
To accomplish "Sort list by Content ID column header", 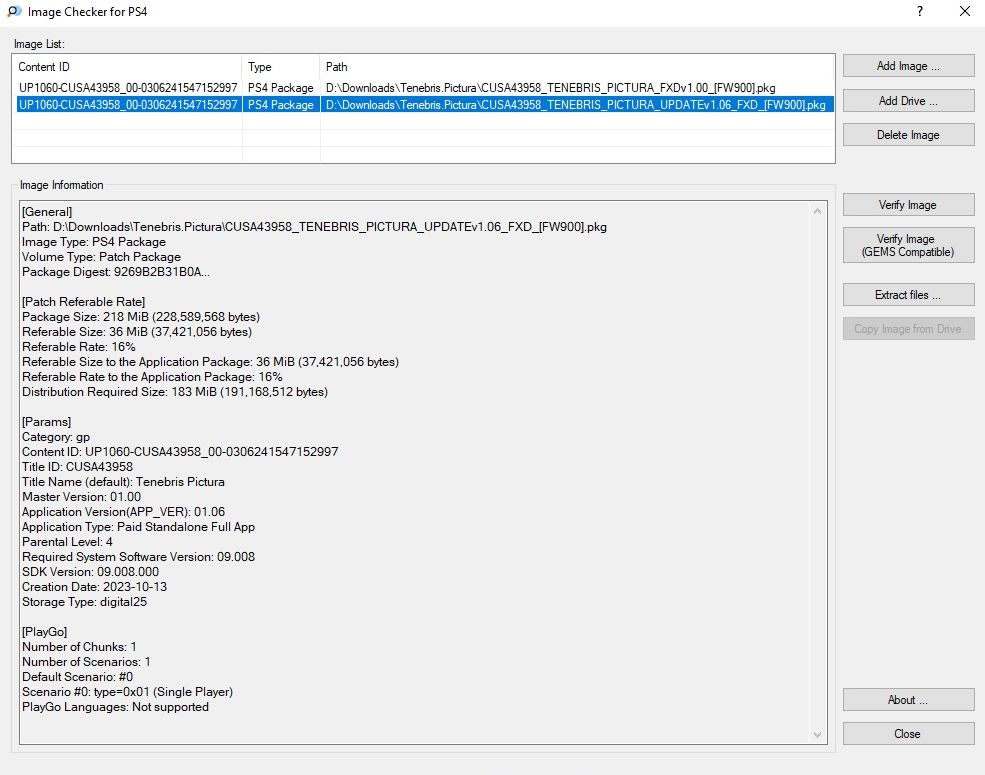I will click(127, 67).
